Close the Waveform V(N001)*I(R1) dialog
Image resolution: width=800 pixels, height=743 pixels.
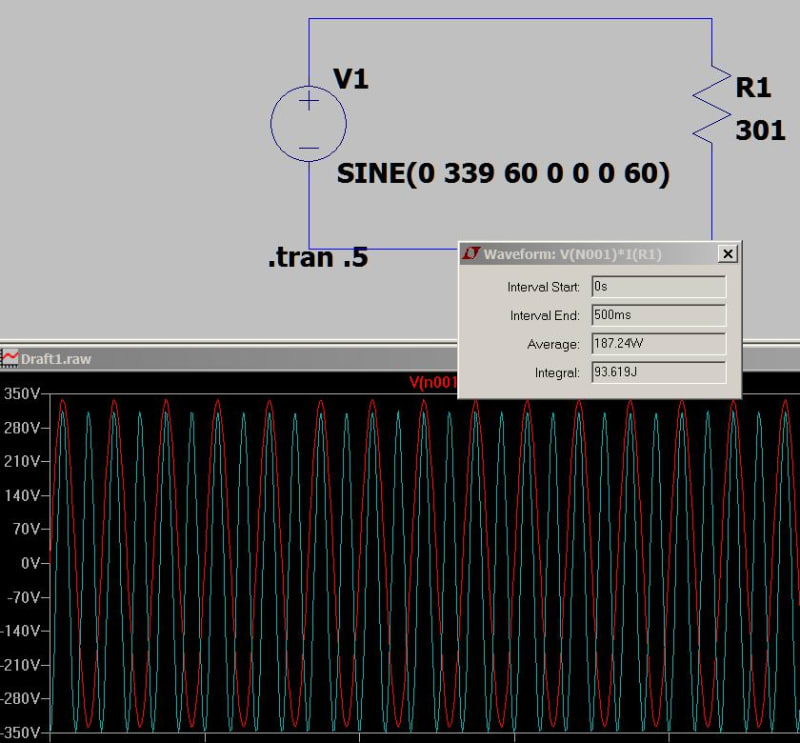pos(728,254)
